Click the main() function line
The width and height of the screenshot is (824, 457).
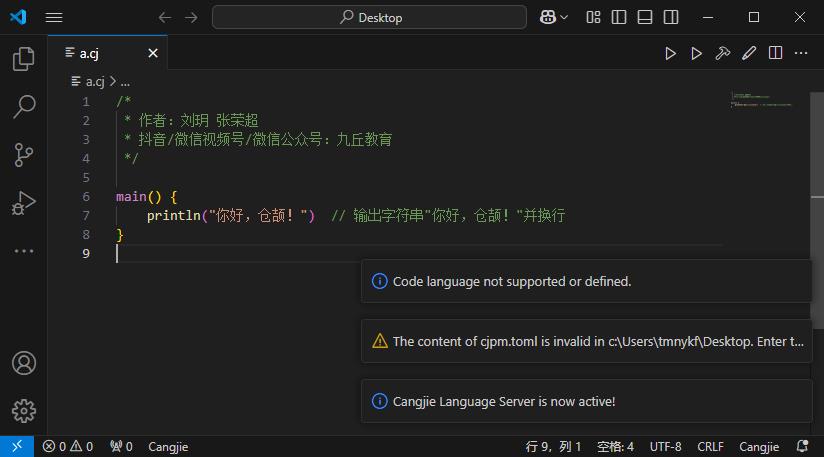pos(147,196)
